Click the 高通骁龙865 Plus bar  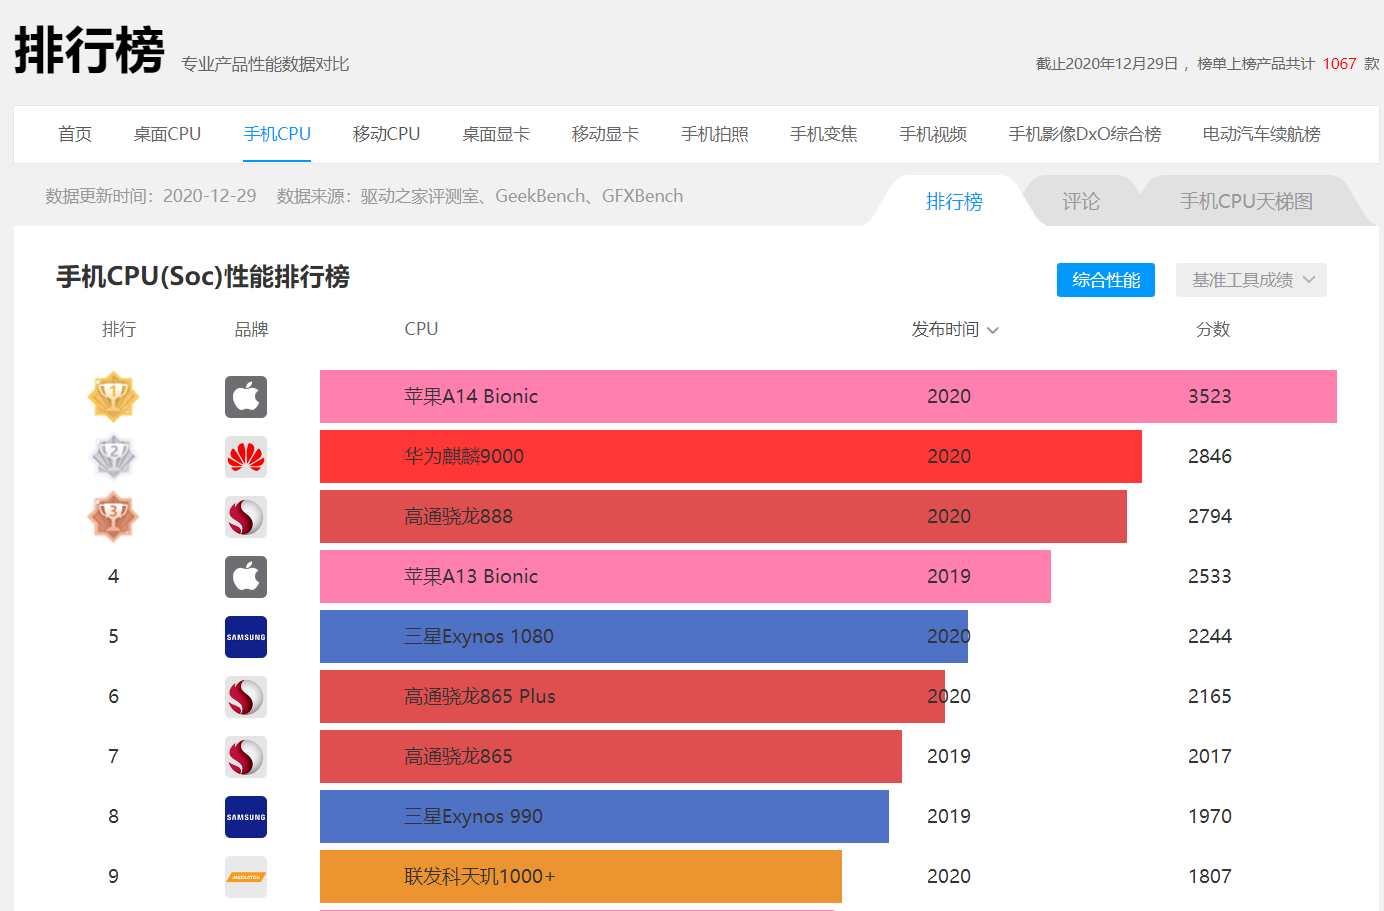tap(632, 697)
